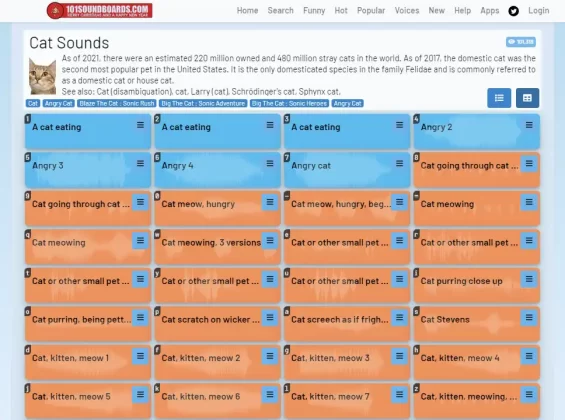Viewport: 565px width, 420px height.
Task: Open options menu icon on Angry 2 card
Action: [x=529, y=125]
